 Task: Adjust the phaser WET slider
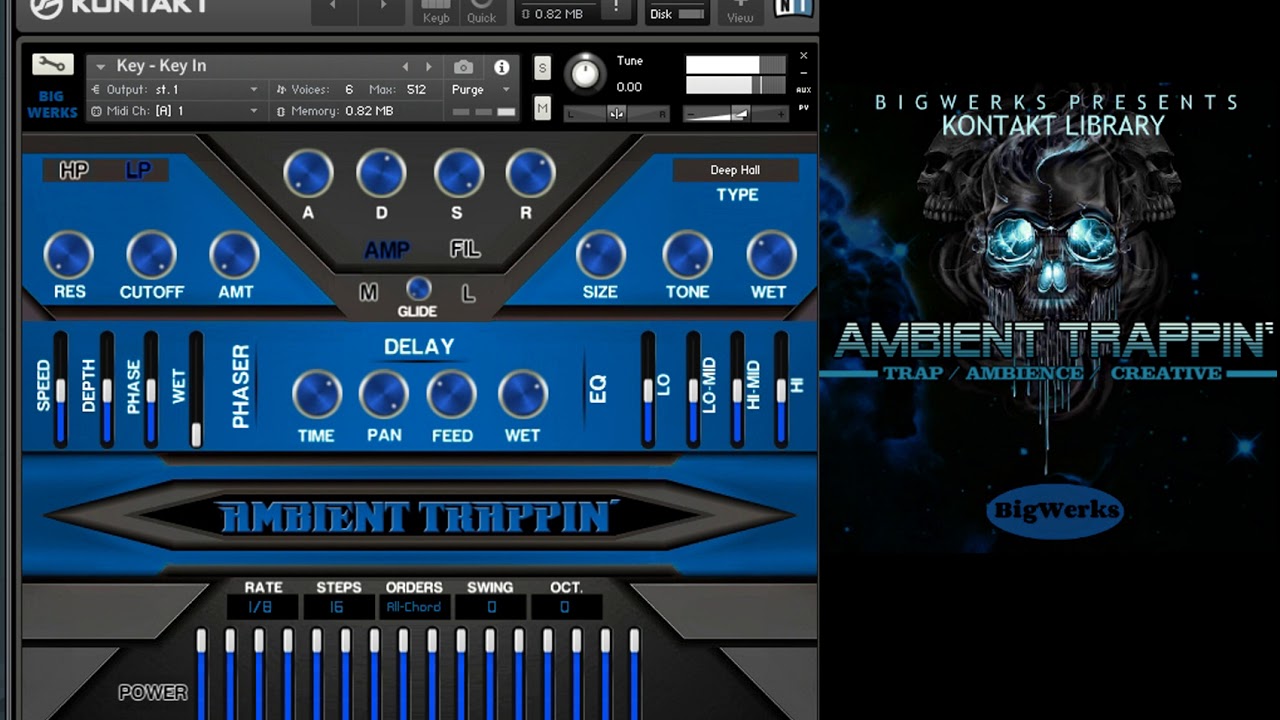(x=196, y=390)
